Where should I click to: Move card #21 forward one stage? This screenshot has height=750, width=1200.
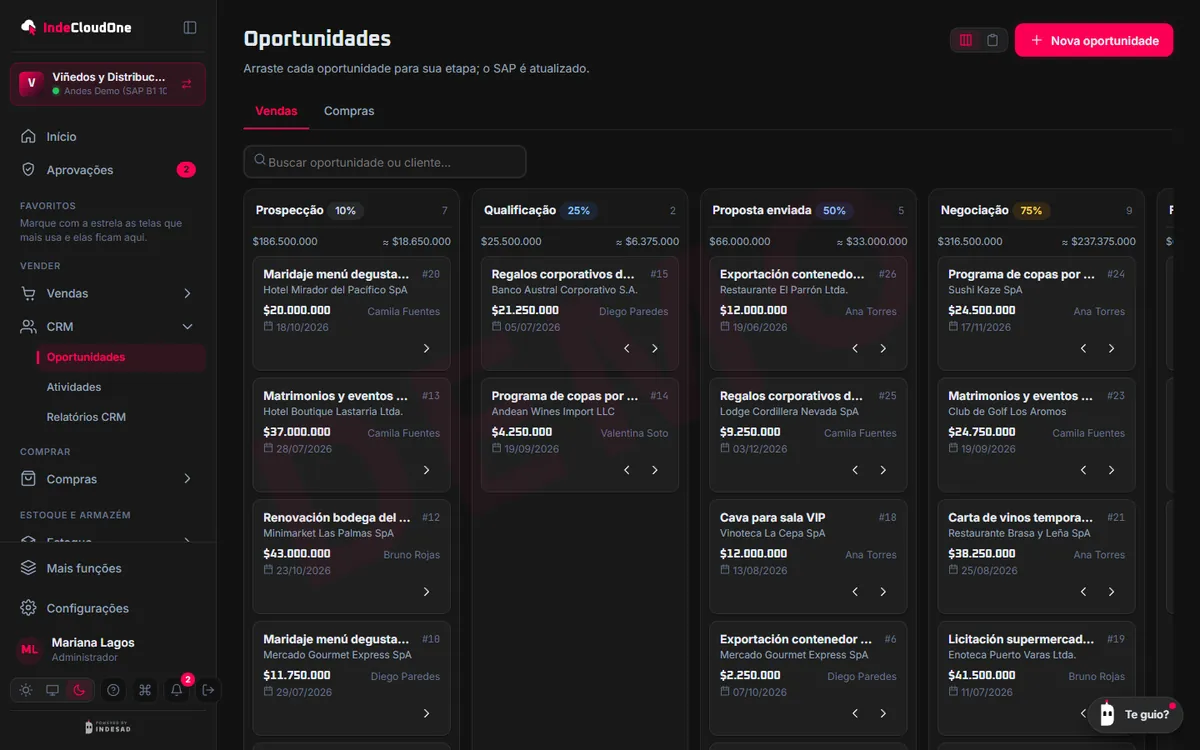[x=1111, y=592]
